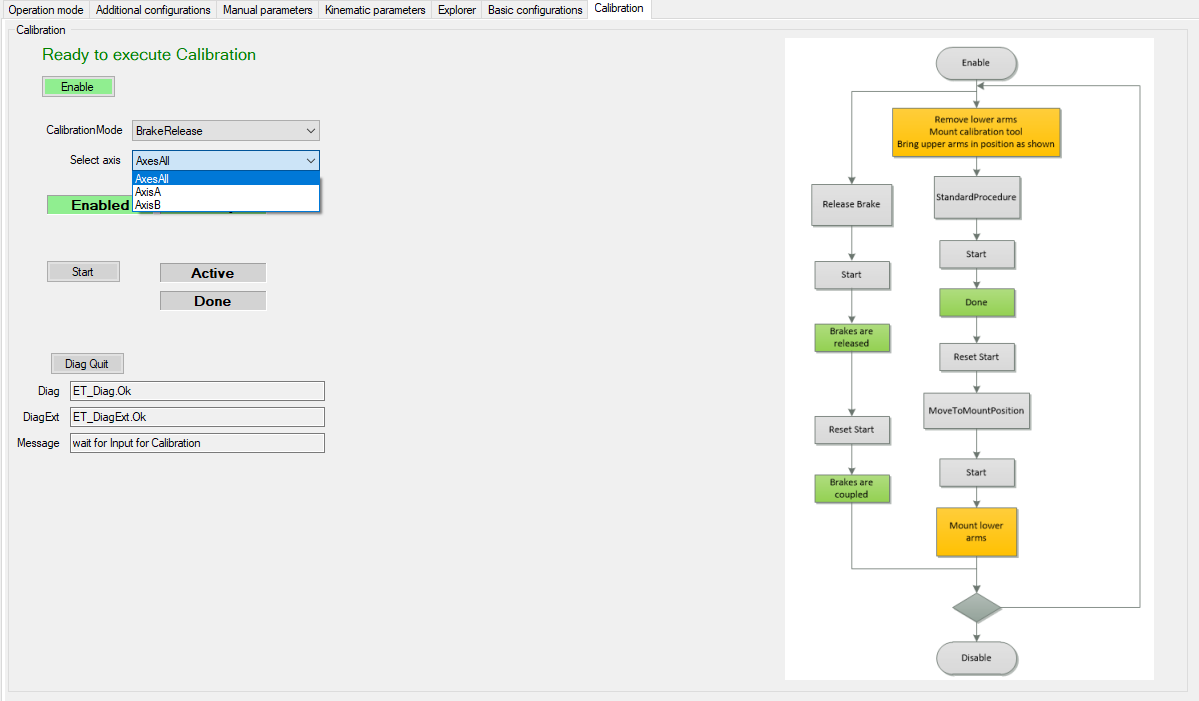Click the Done status indicator
This screenshot has width=1199, height=701.
click(213, 301)
